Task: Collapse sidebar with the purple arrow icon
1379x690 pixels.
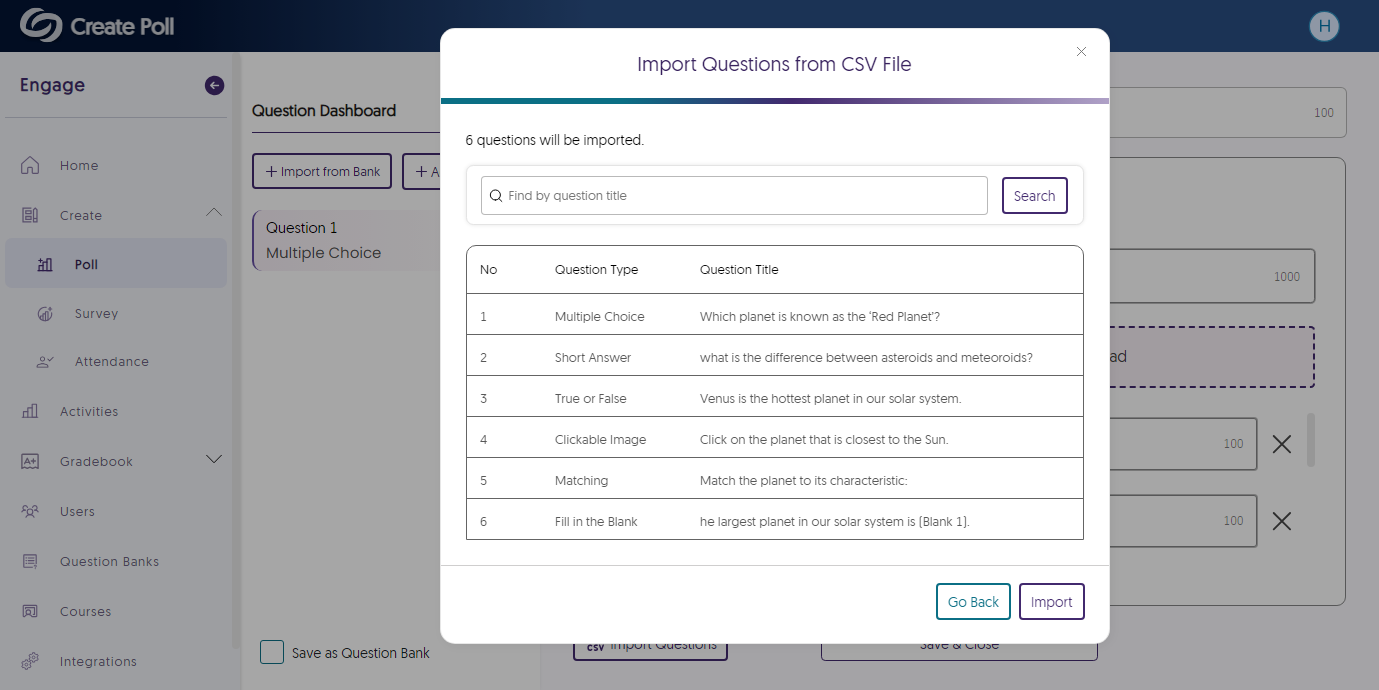Action: (214, 85)
